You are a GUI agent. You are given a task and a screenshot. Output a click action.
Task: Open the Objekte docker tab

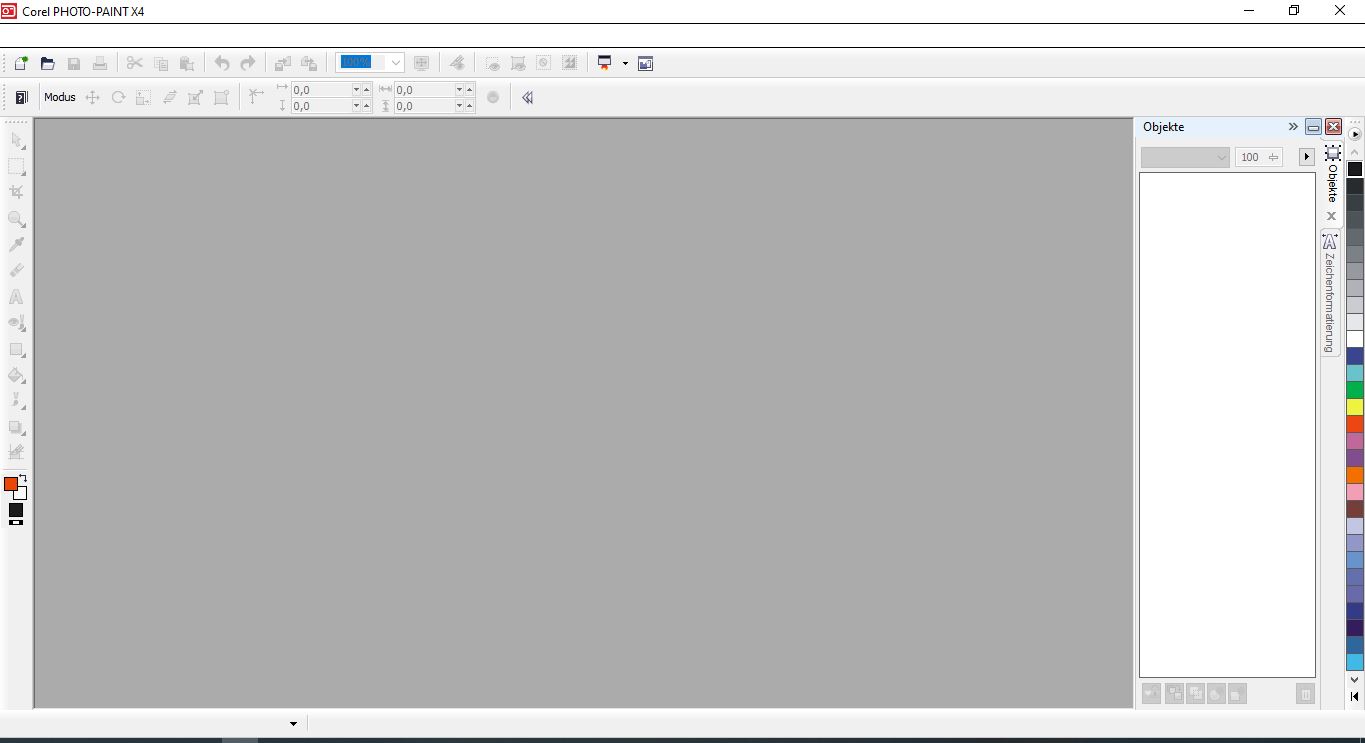pos(1330,175)
